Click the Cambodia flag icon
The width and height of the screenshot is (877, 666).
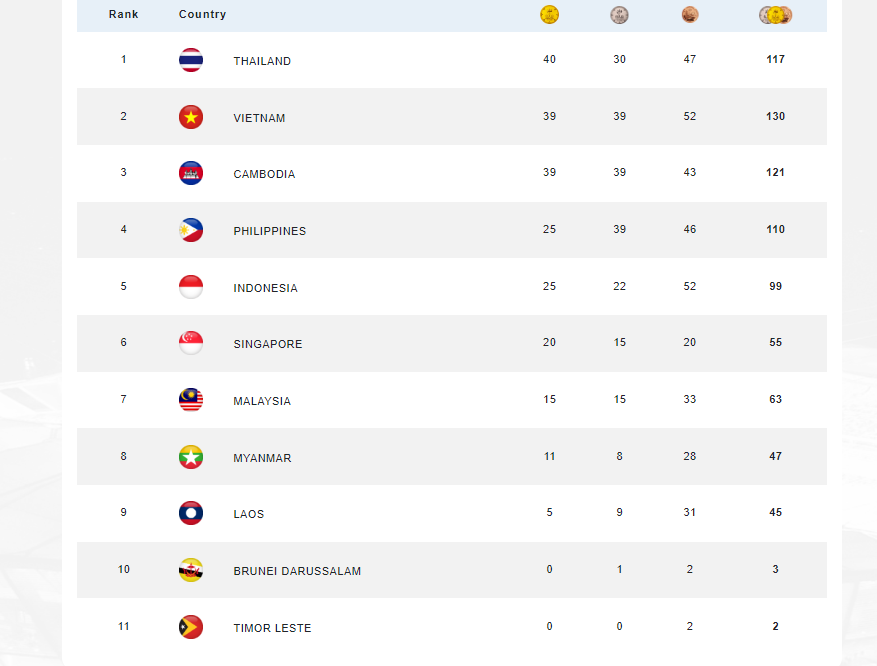[191, 173]
